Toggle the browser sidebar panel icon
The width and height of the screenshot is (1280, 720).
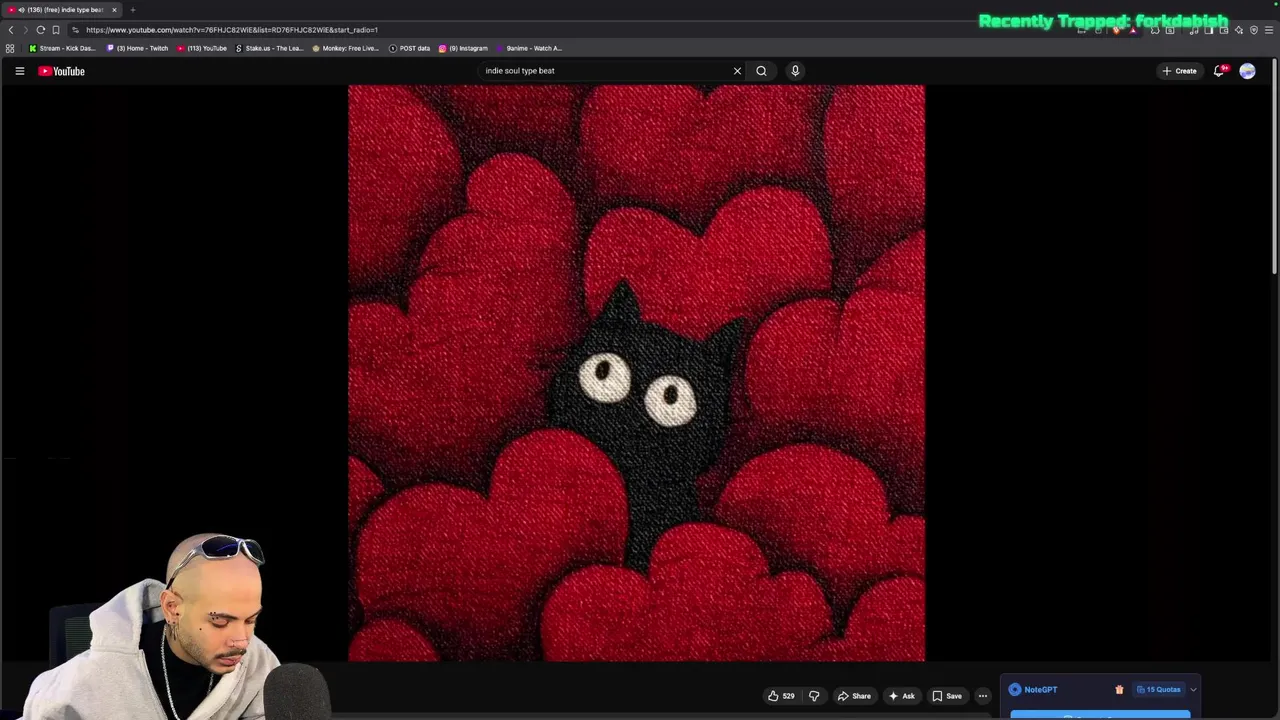(x=1209, y=31)
